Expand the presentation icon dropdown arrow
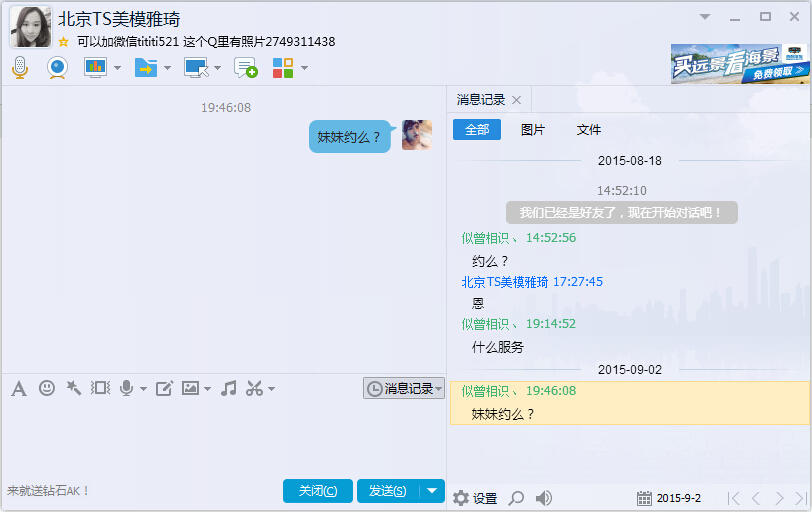The width and height of the screenshot is (812, 512). point(118,68)
